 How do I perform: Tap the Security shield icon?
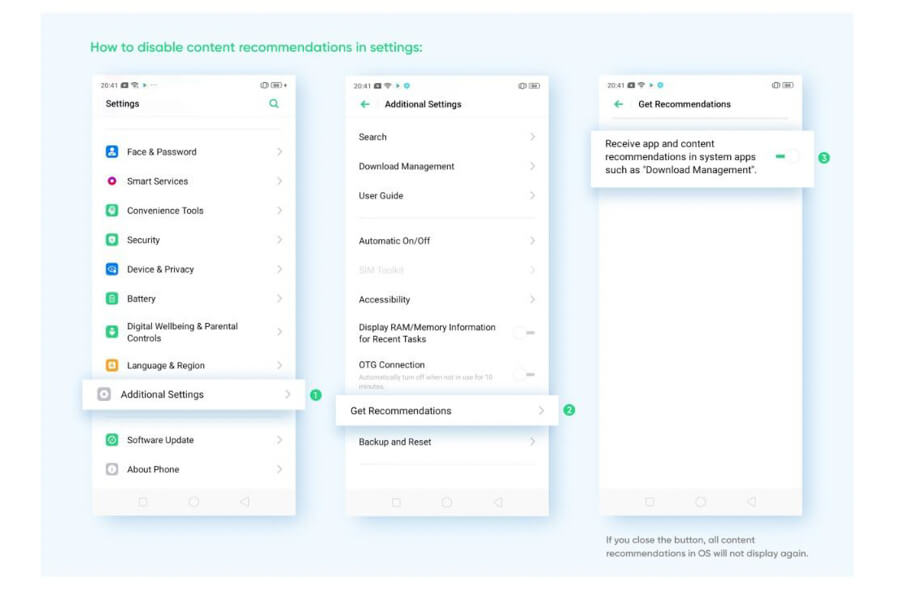click(112, 240)
